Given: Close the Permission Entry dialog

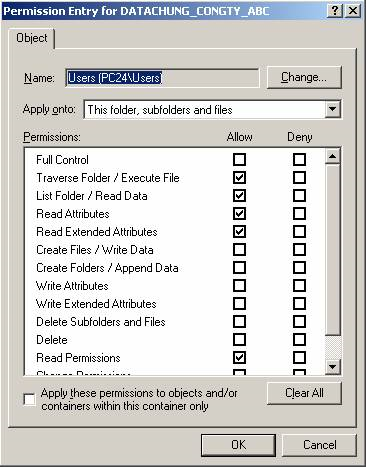Looking at the screenshot, I should [353, 11].
